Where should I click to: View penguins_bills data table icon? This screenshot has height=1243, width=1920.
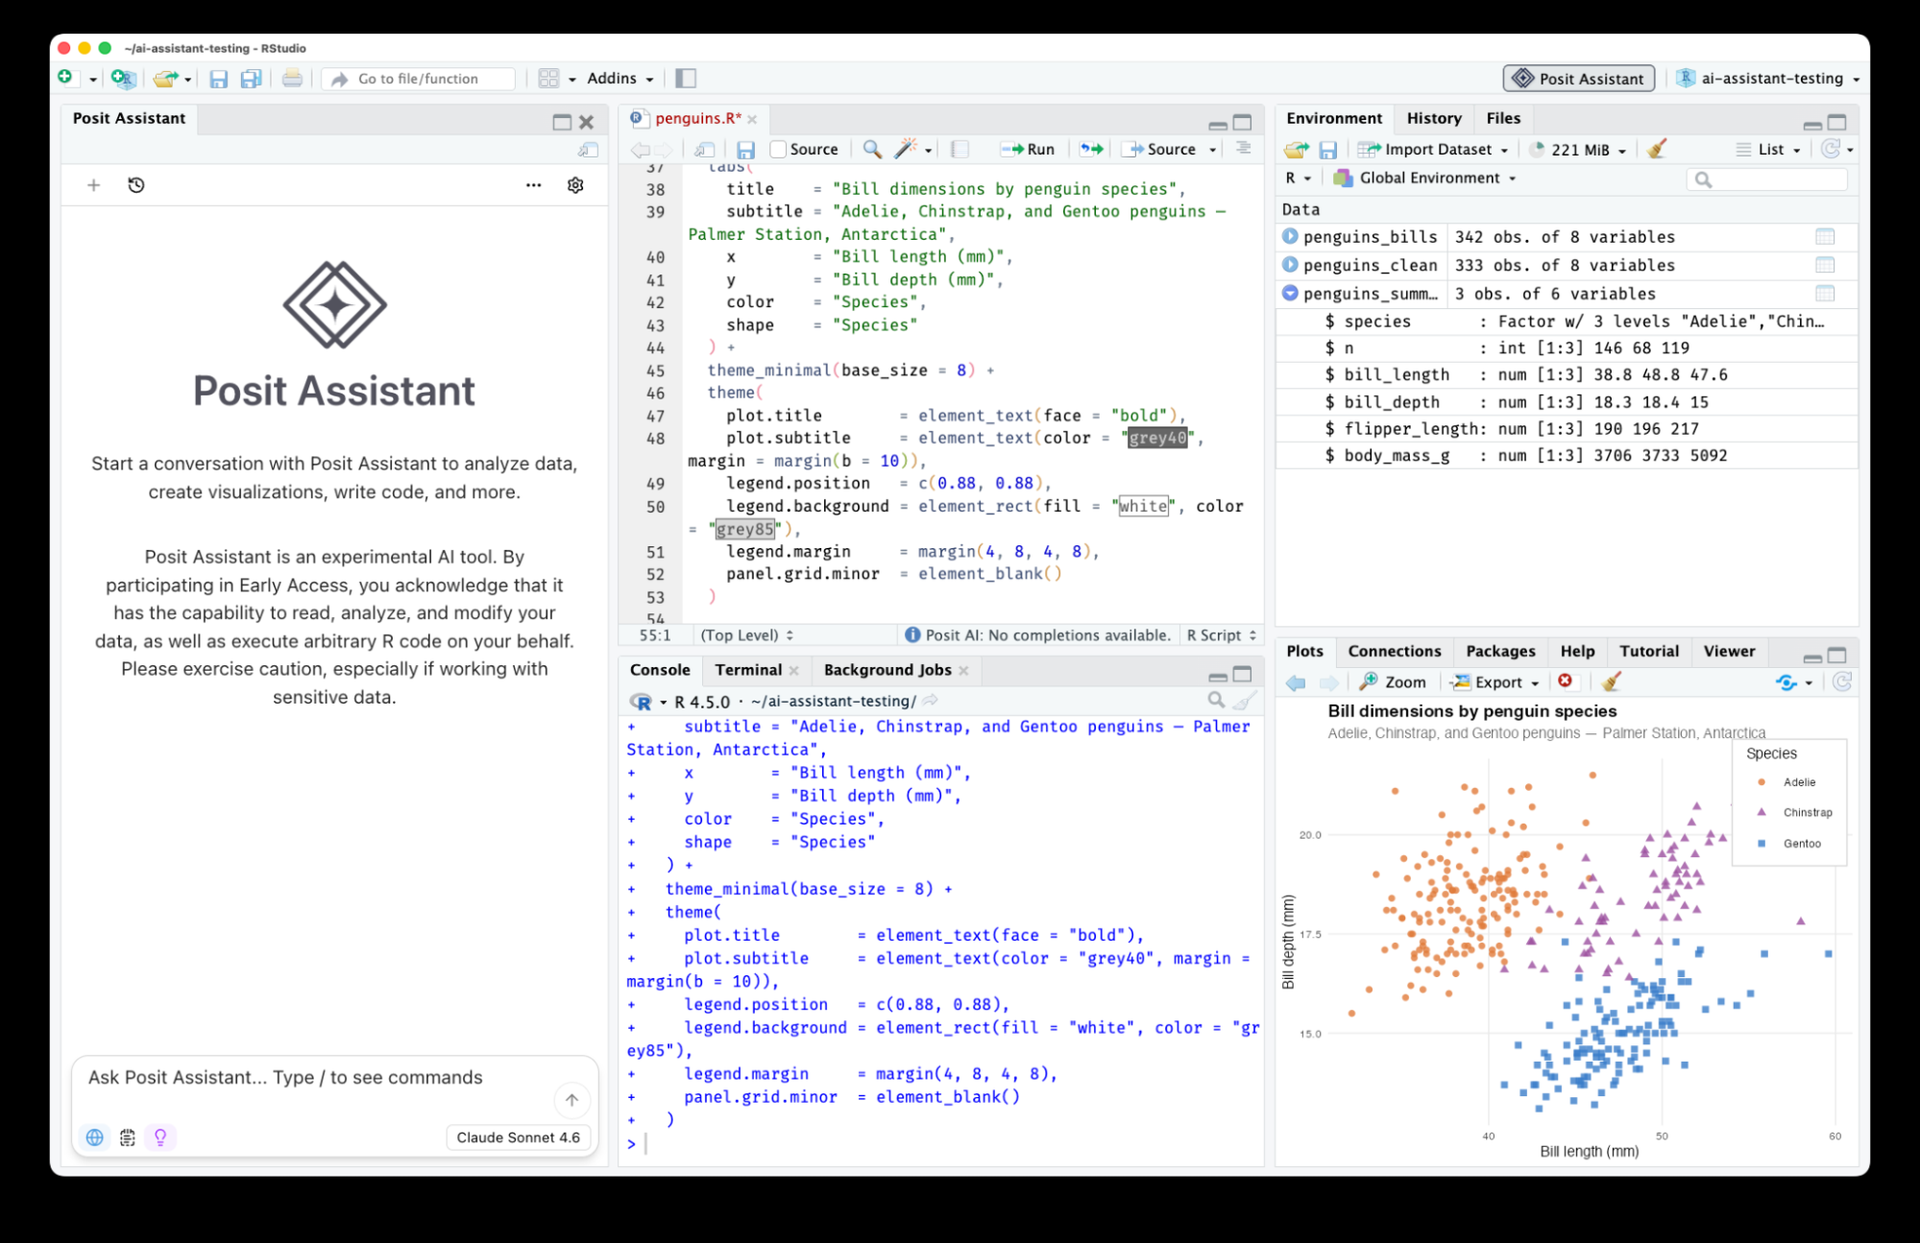tap(1825, 237)
